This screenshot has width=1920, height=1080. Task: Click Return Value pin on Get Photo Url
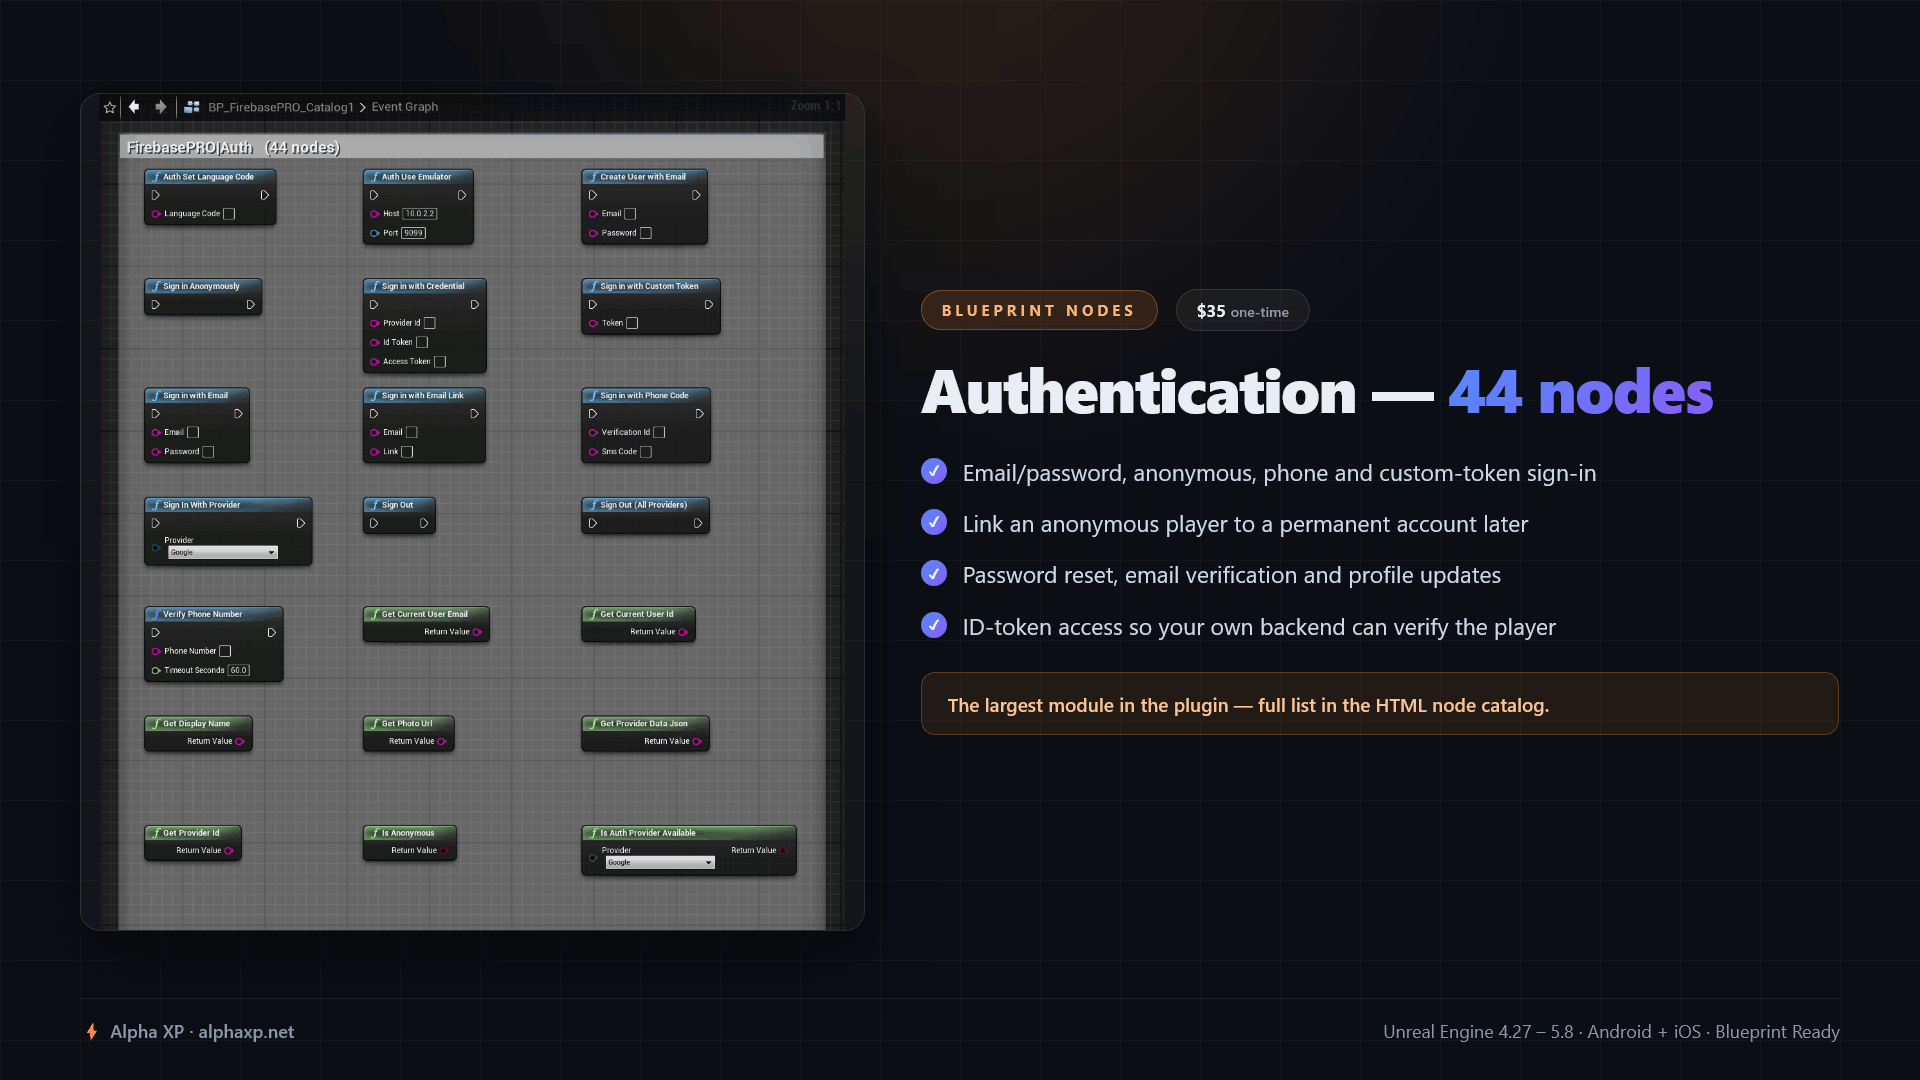pyautogui.click(x=441, y=741)
